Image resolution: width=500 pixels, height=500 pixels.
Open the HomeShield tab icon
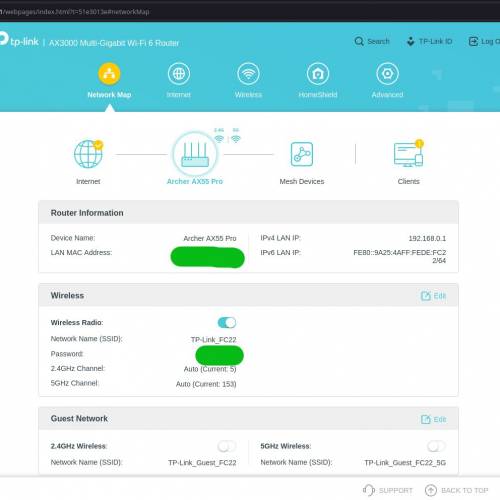click(318, 74)
